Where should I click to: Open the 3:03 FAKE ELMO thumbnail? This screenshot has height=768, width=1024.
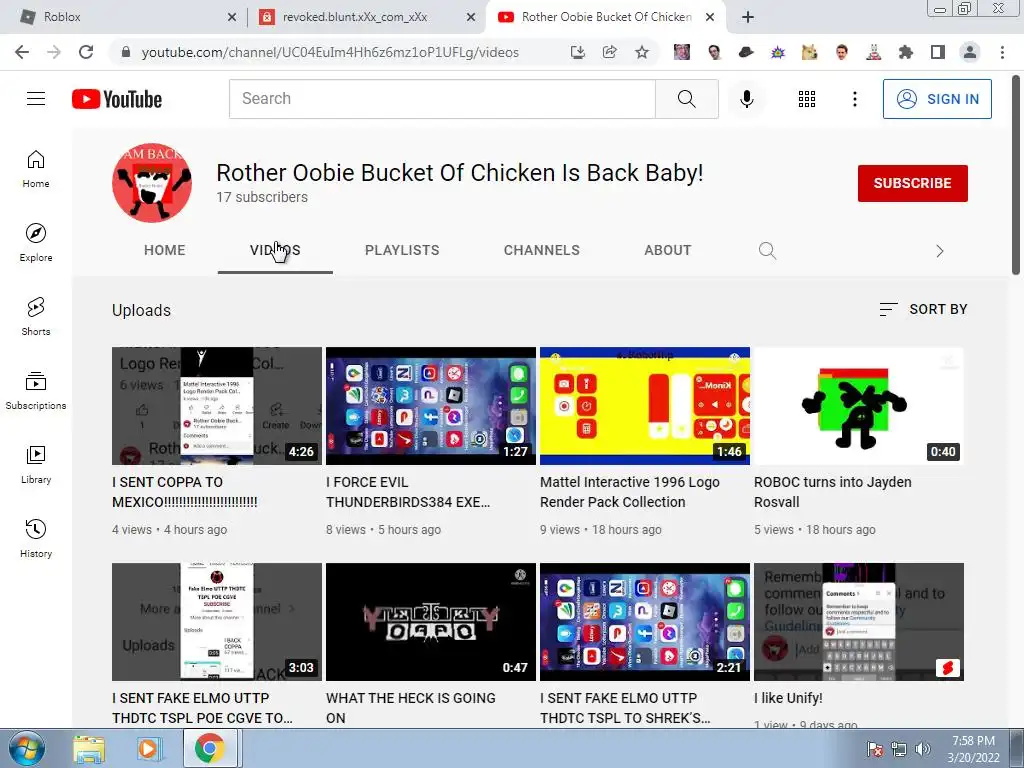click(x=217, y=622)
